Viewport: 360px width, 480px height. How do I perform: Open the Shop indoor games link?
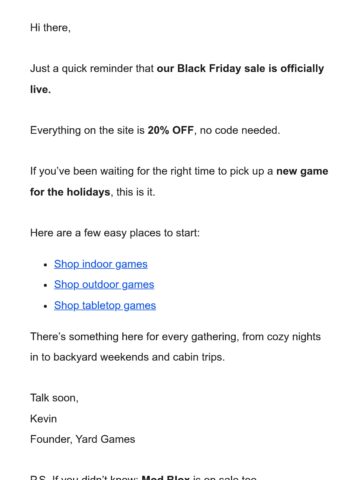(x=101, y=264)
